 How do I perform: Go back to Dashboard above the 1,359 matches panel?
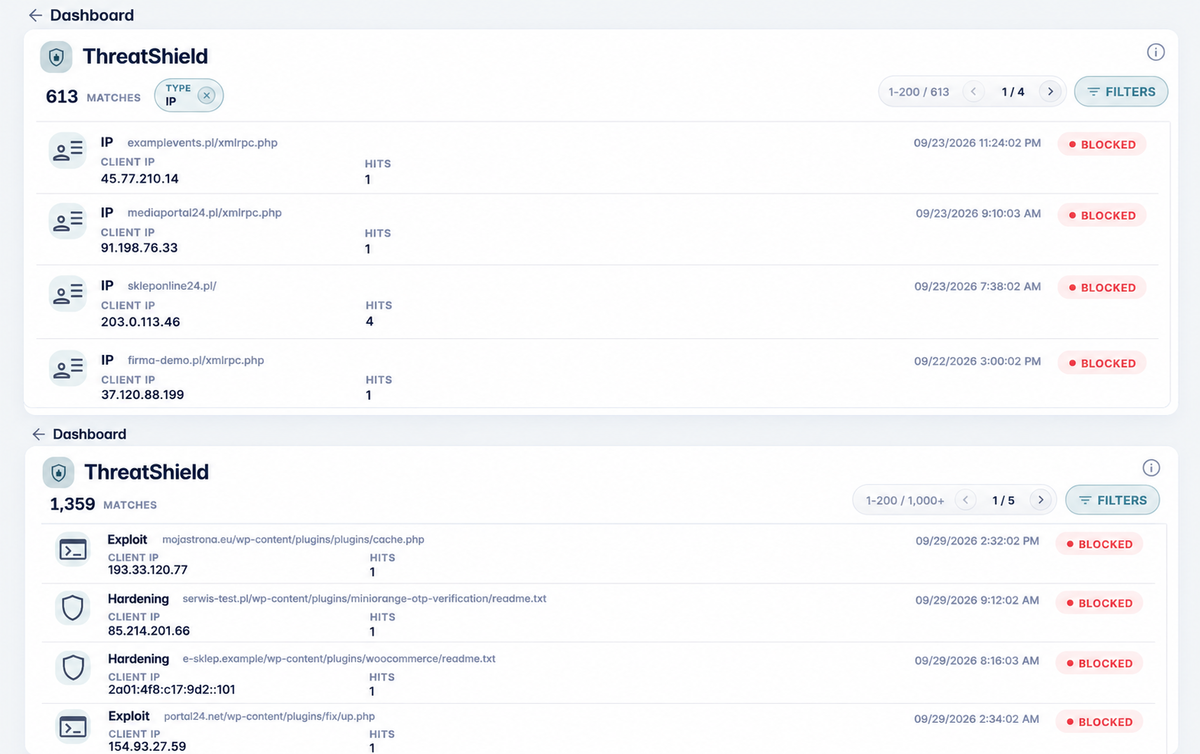coord(79,434)
